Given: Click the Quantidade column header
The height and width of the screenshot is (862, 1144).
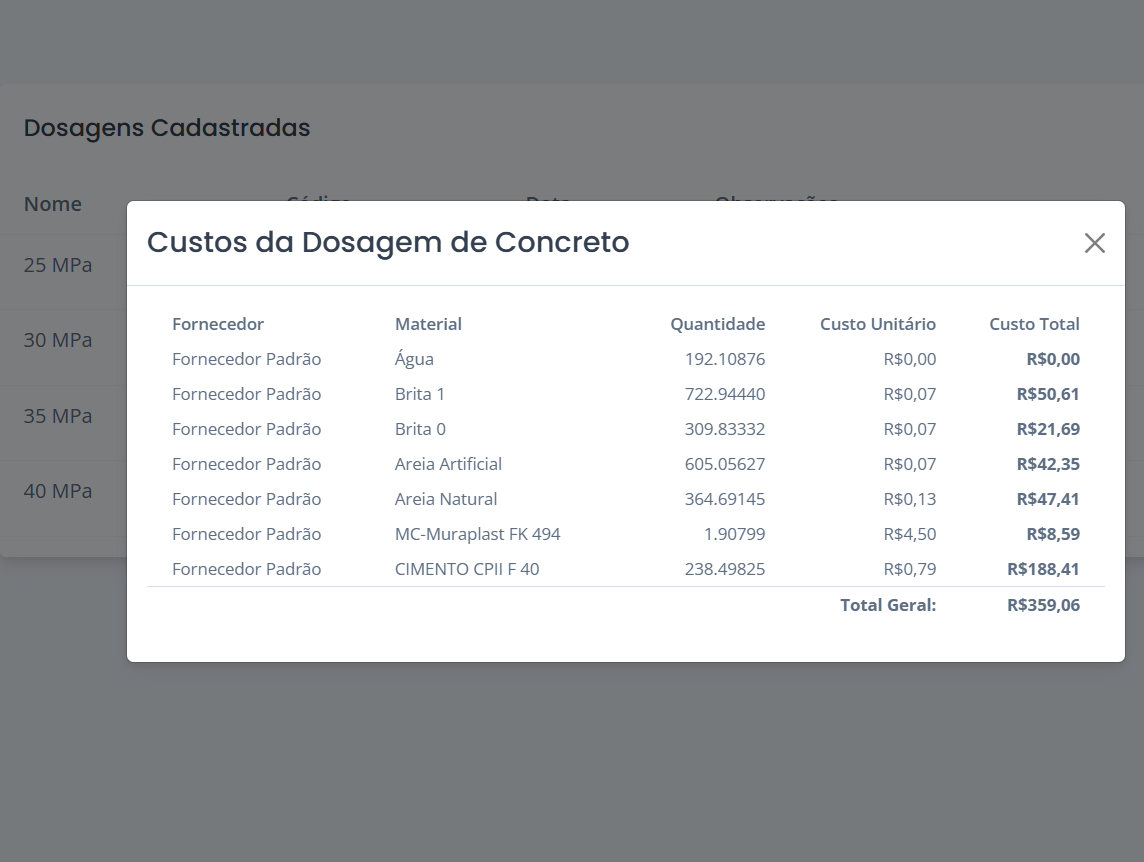Looking at the screenshot, I should [717, 324].
